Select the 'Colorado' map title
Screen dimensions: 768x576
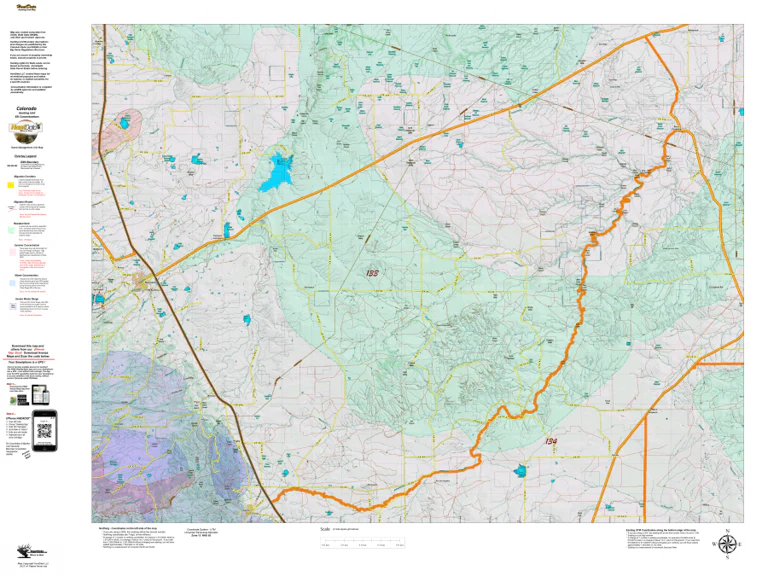pyautogui.click(x=26, y=109)
